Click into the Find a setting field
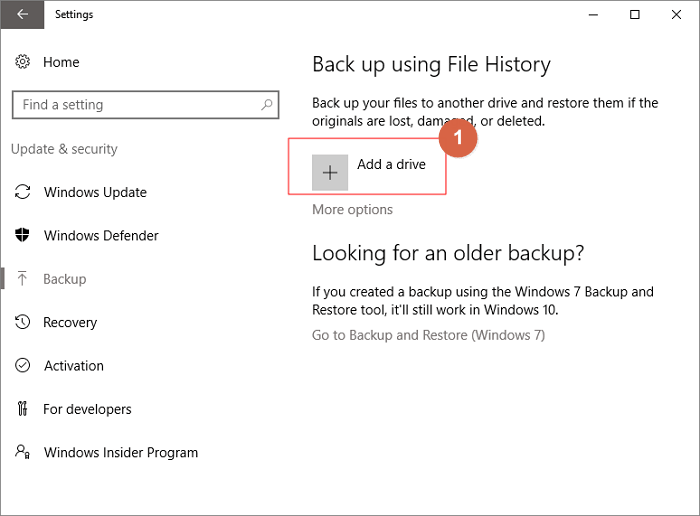This screenshot has width=700, height=516. point(146,105)
